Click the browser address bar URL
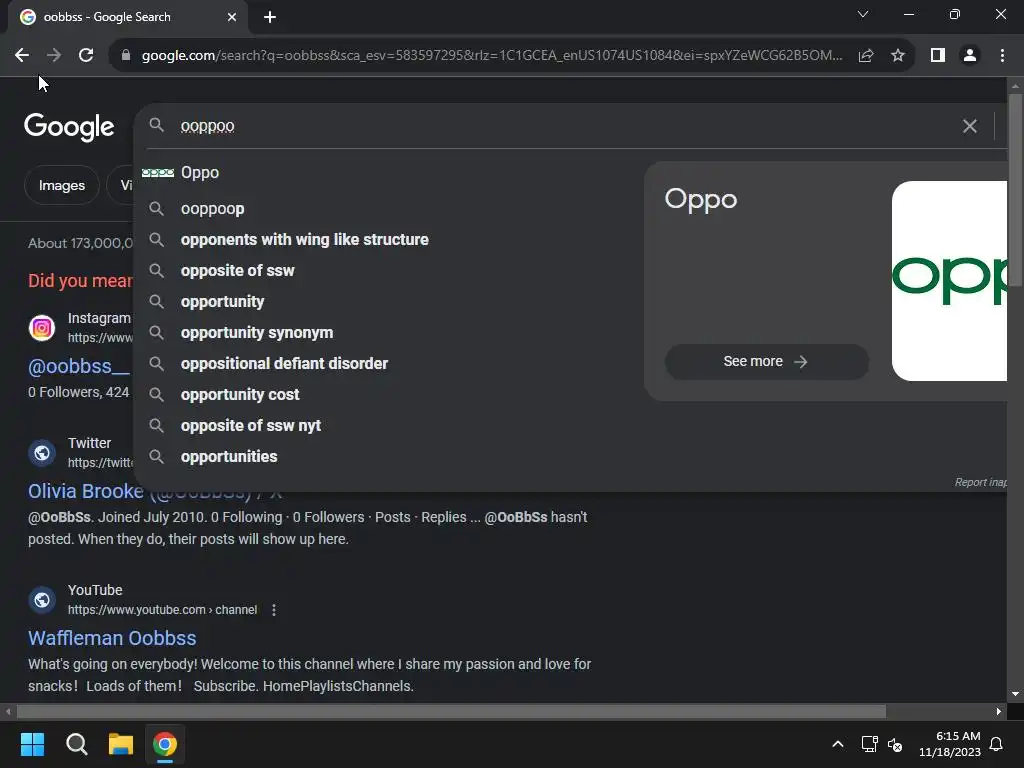This screenshot has height=768, width=1024. [x=492, y=56]
